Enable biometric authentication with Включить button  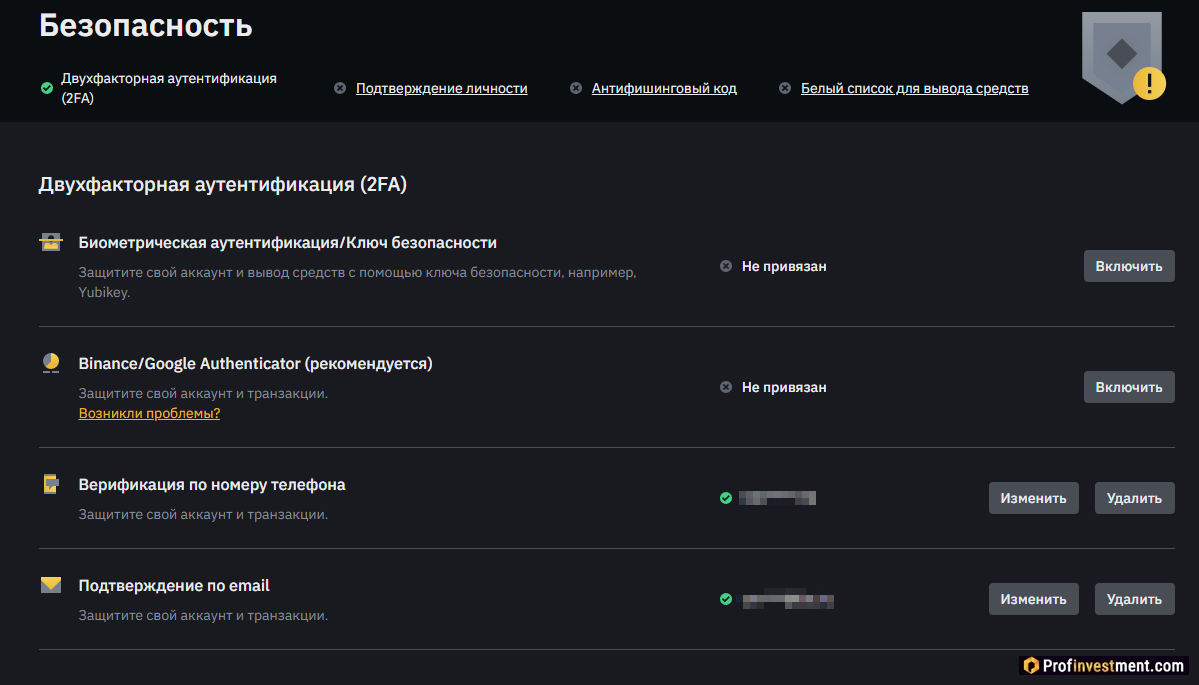pos(1129,266)
